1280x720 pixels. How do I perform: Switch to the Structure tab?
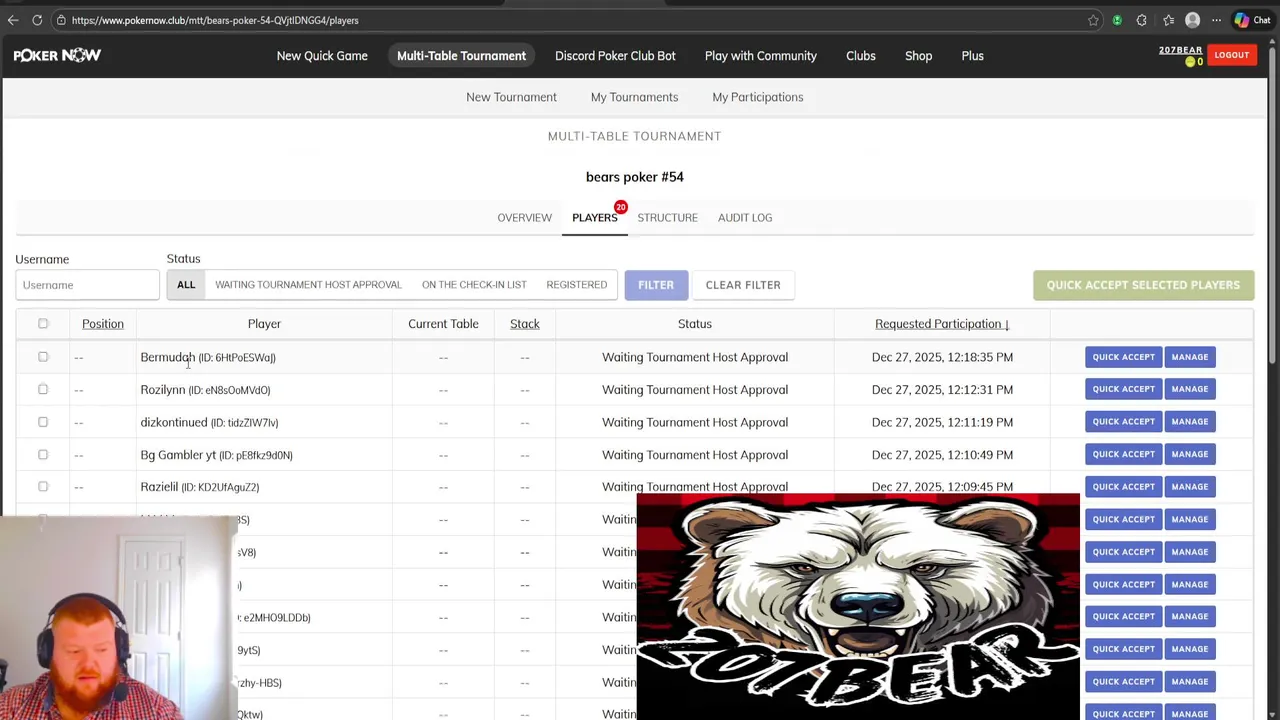click(x=667, y=218)
